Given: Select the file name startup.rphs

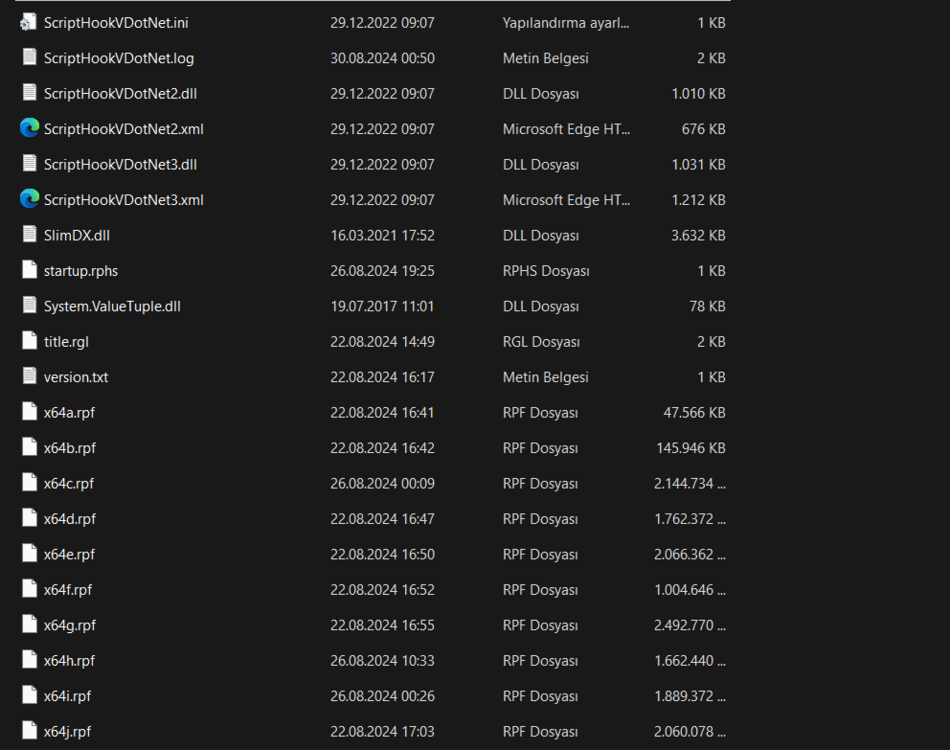Looking at the screenshot, I should [81, 271].
